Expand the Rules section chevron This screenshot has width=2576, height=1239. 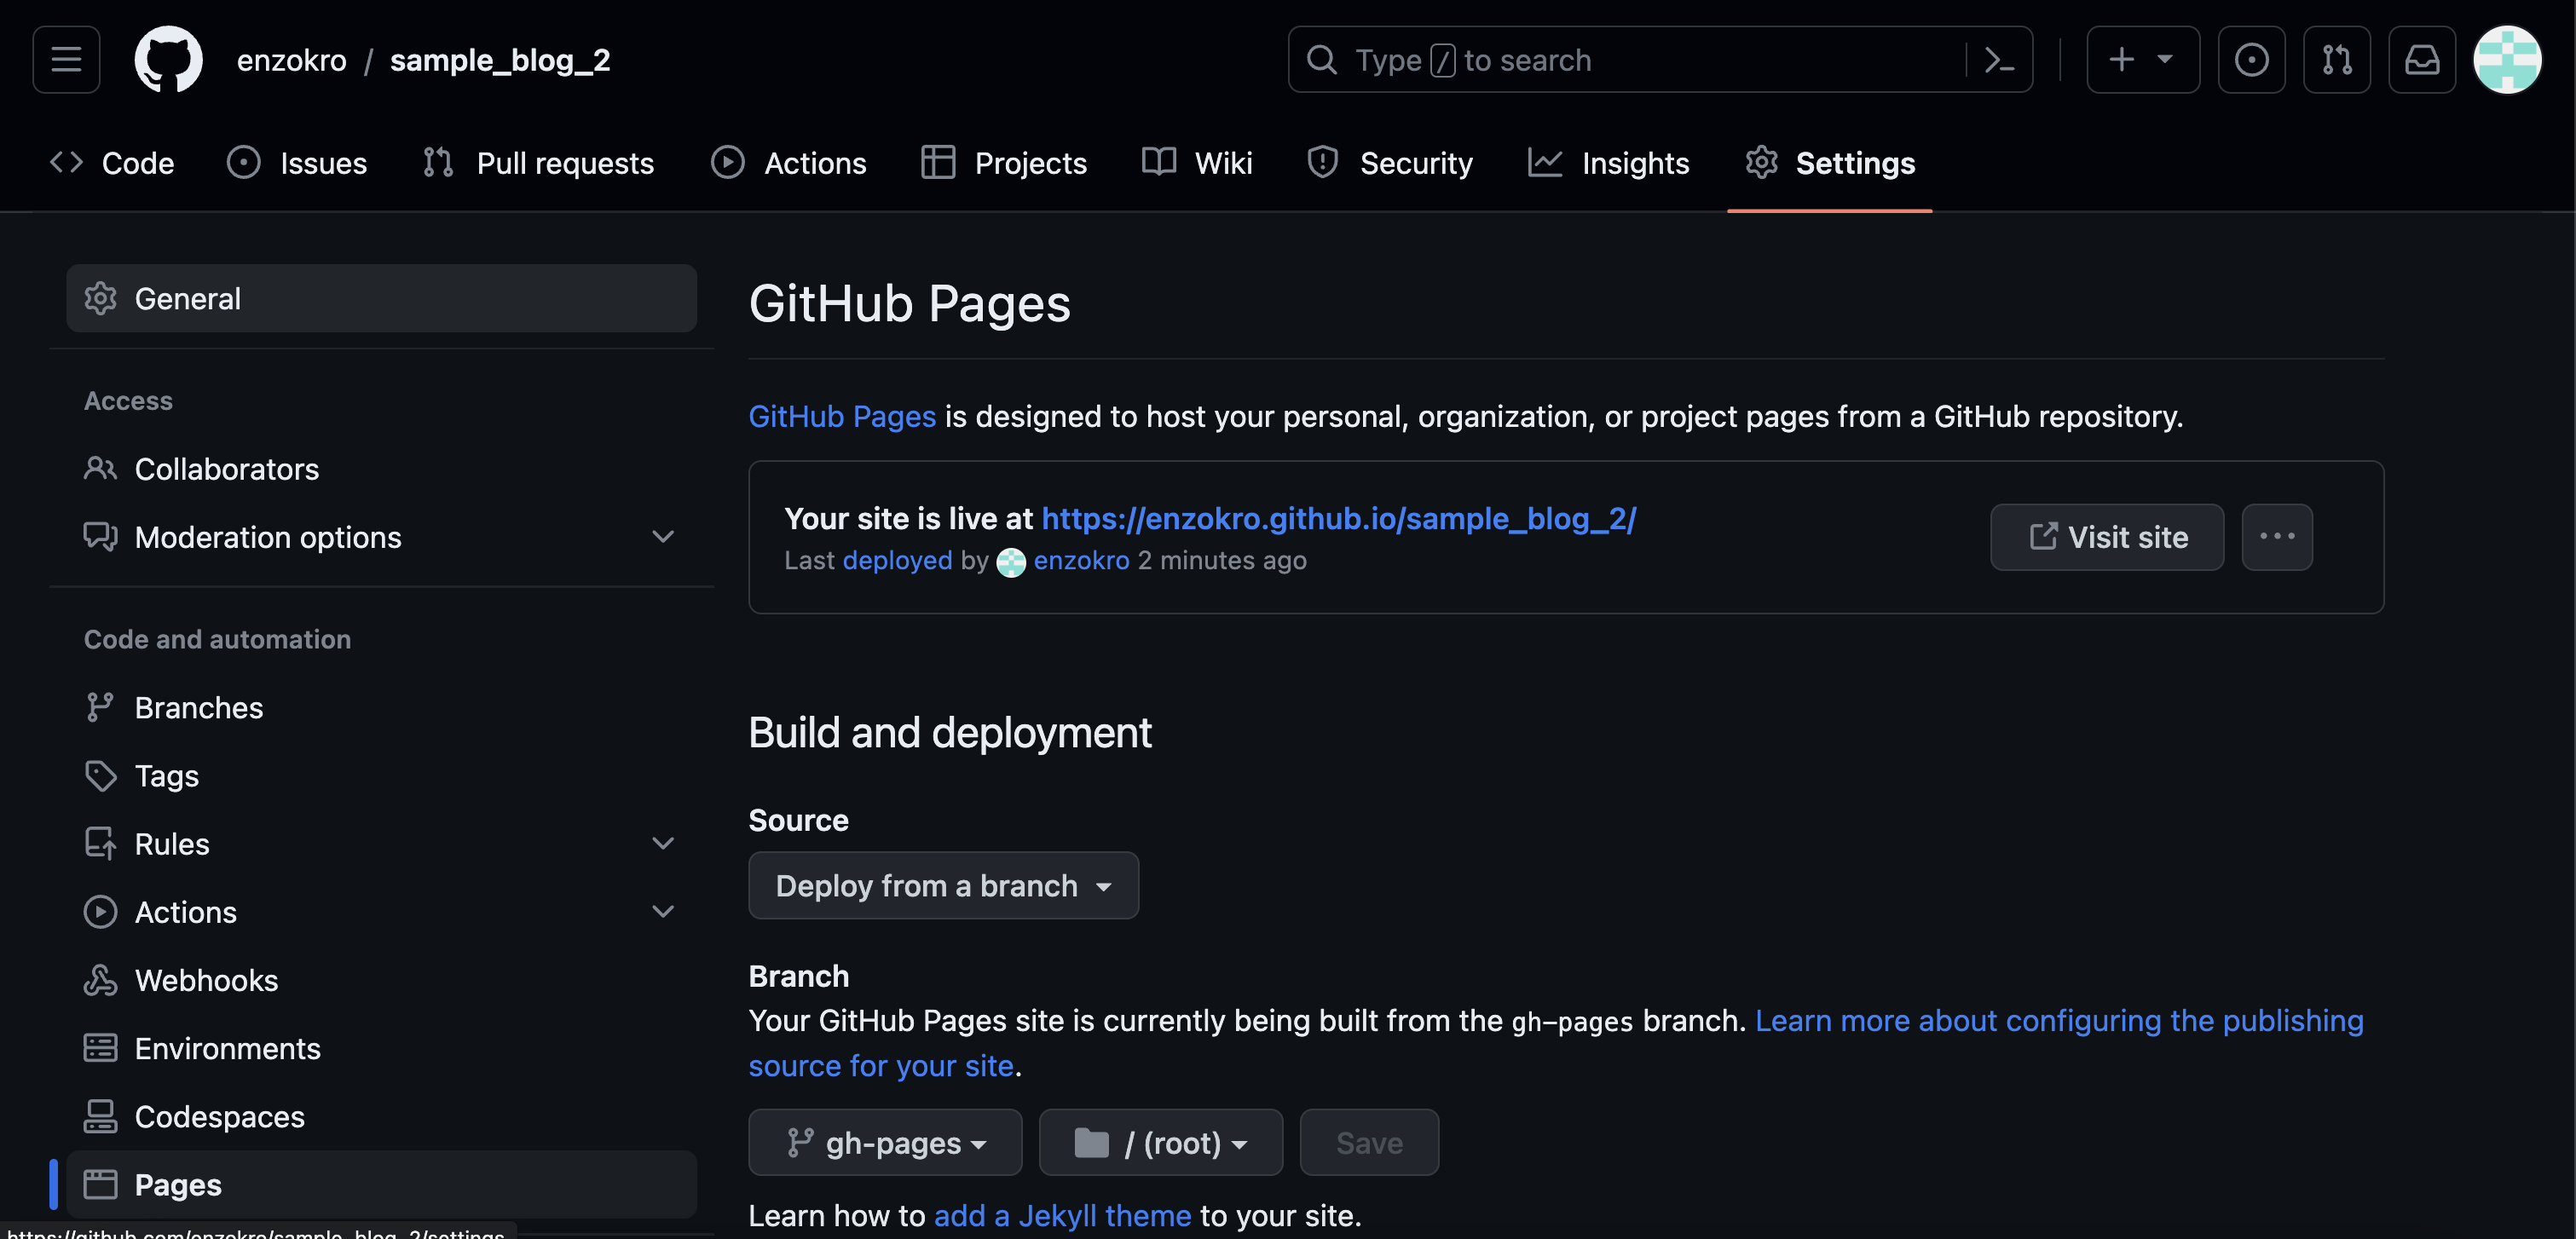pos(663,843)
